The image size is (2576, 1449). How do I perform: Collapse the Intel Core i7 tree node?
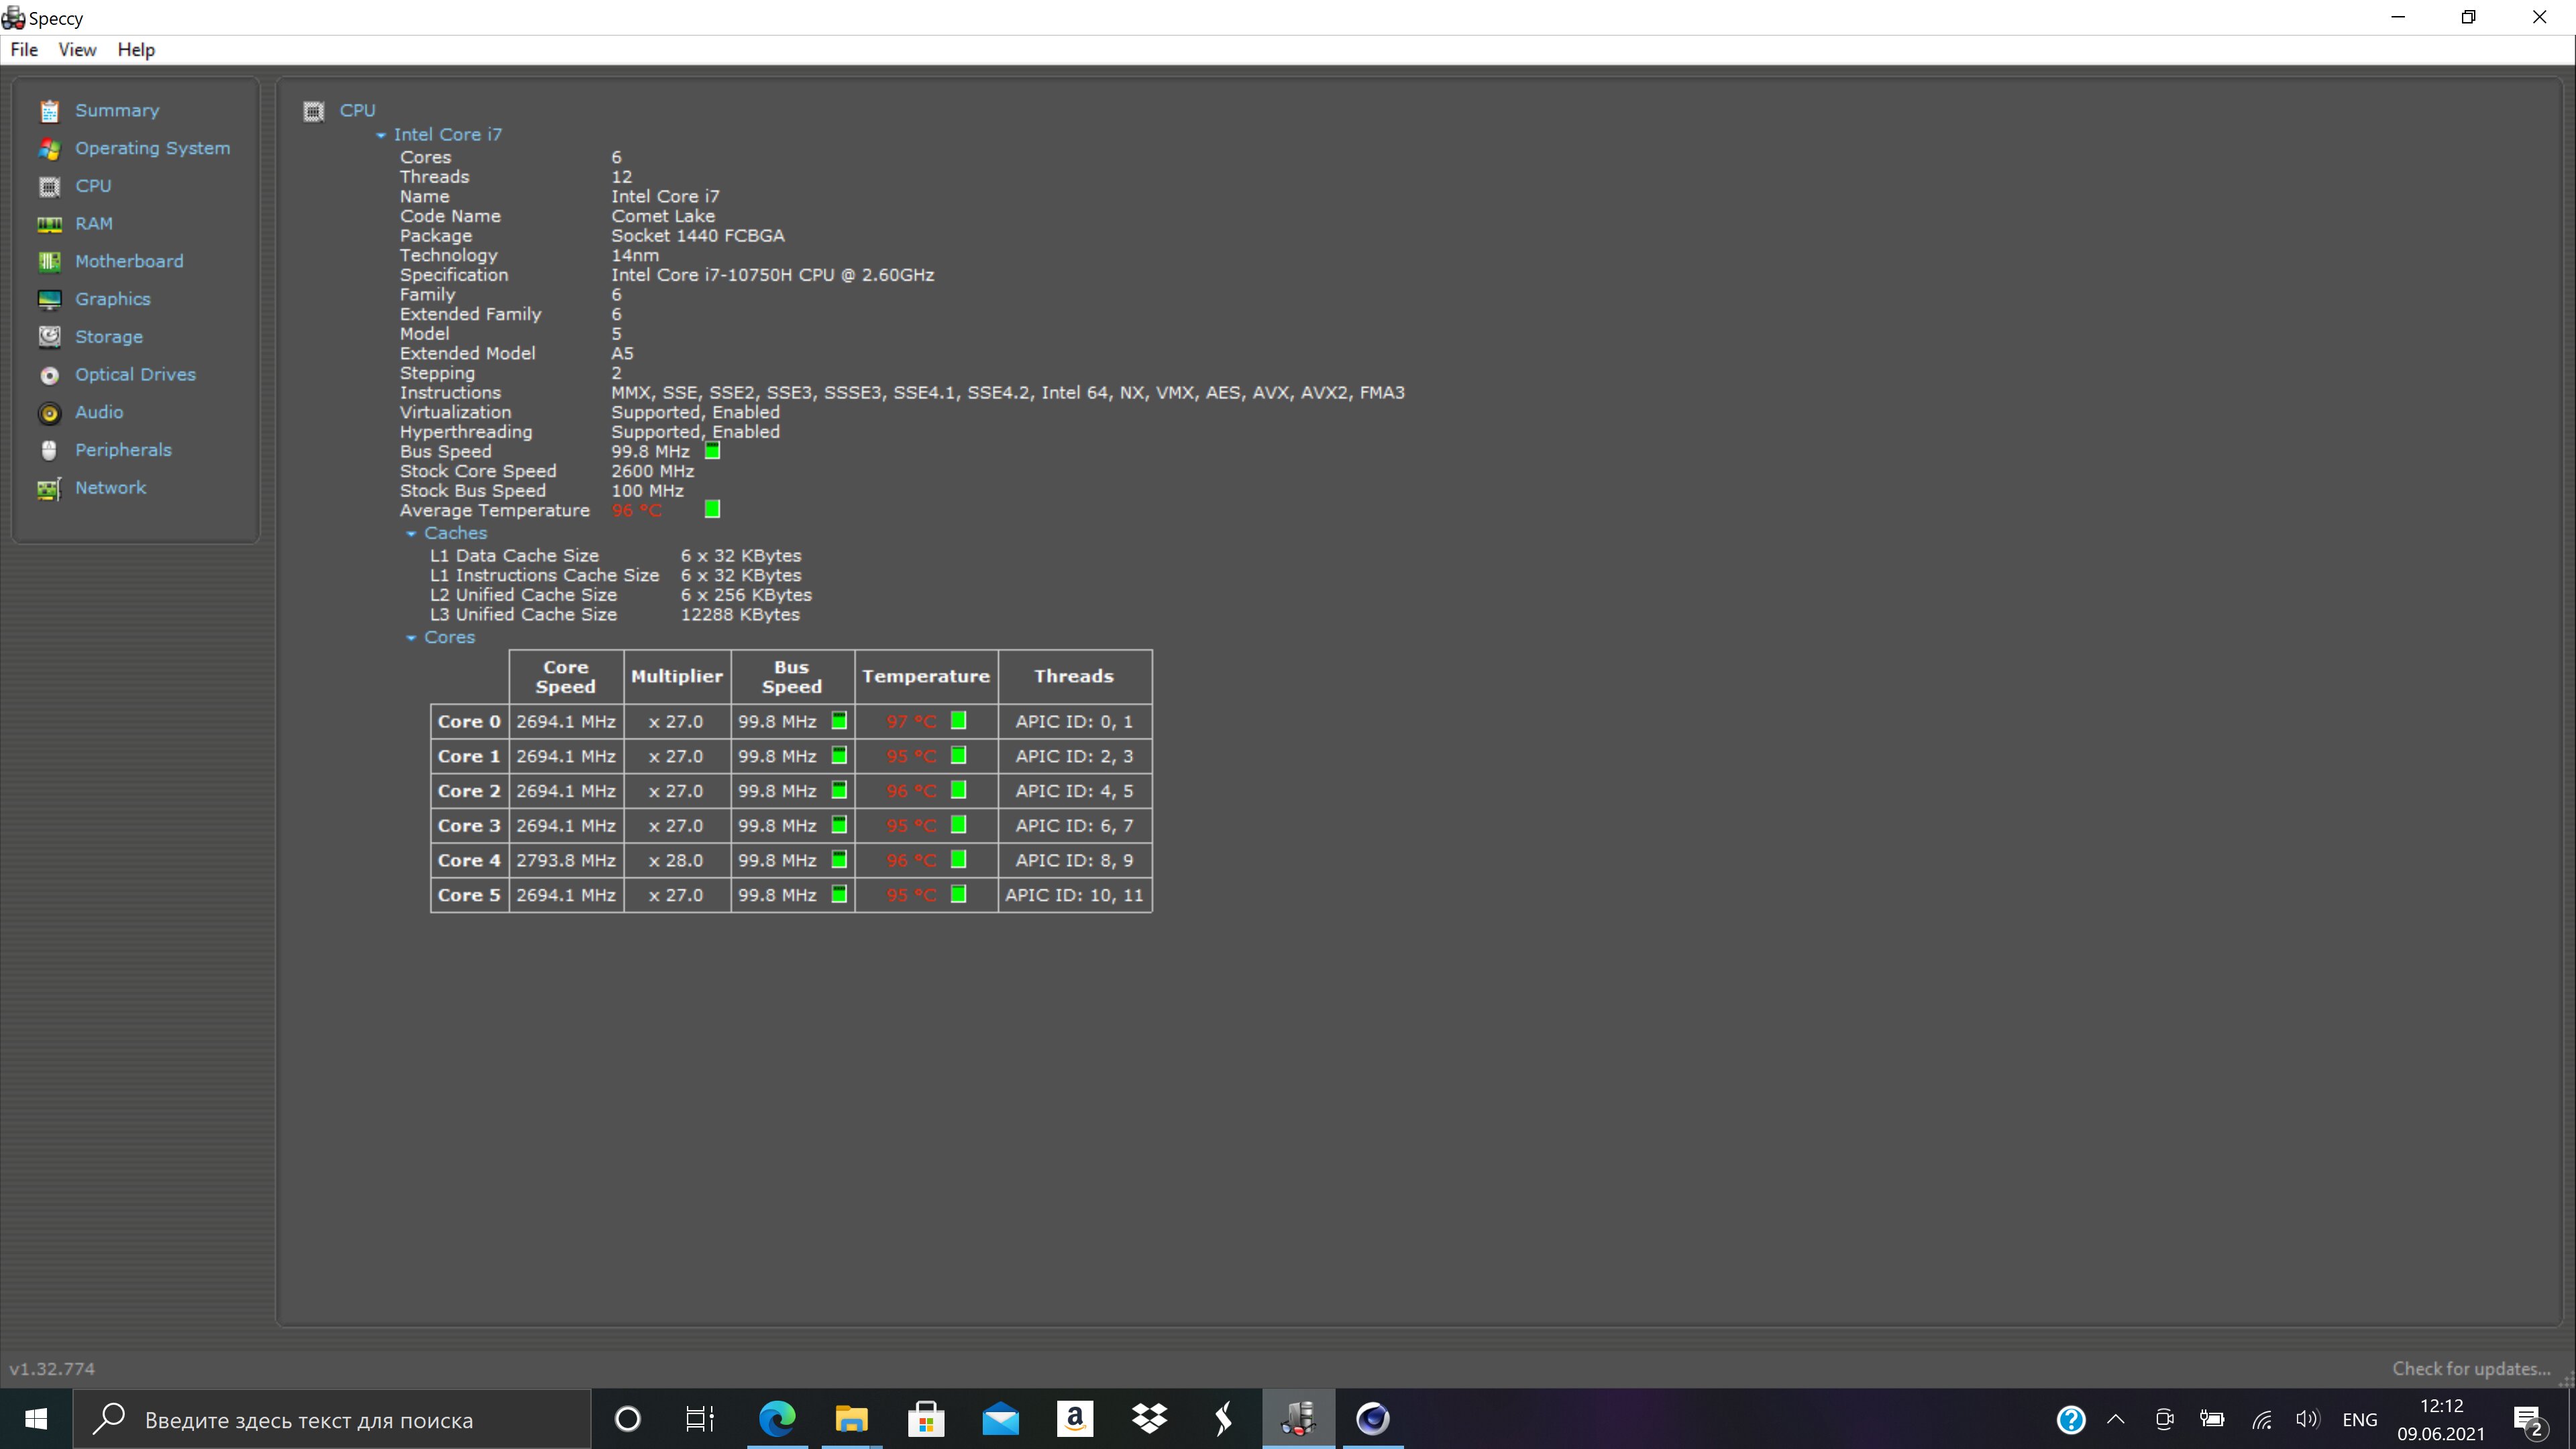tap(381, 135)
